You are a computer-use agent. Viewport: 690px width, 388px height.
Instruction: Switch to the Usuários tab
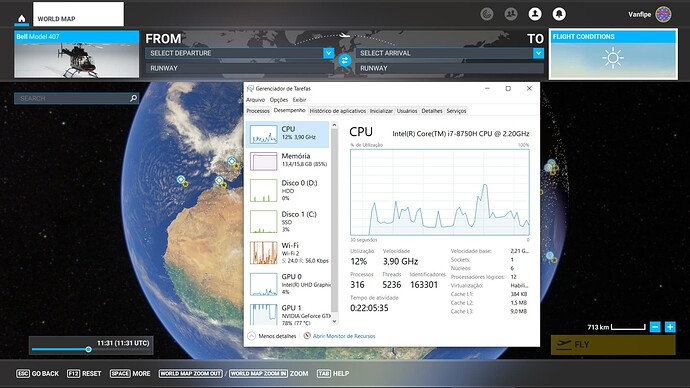pyautogui.click(x=407, y=111)
